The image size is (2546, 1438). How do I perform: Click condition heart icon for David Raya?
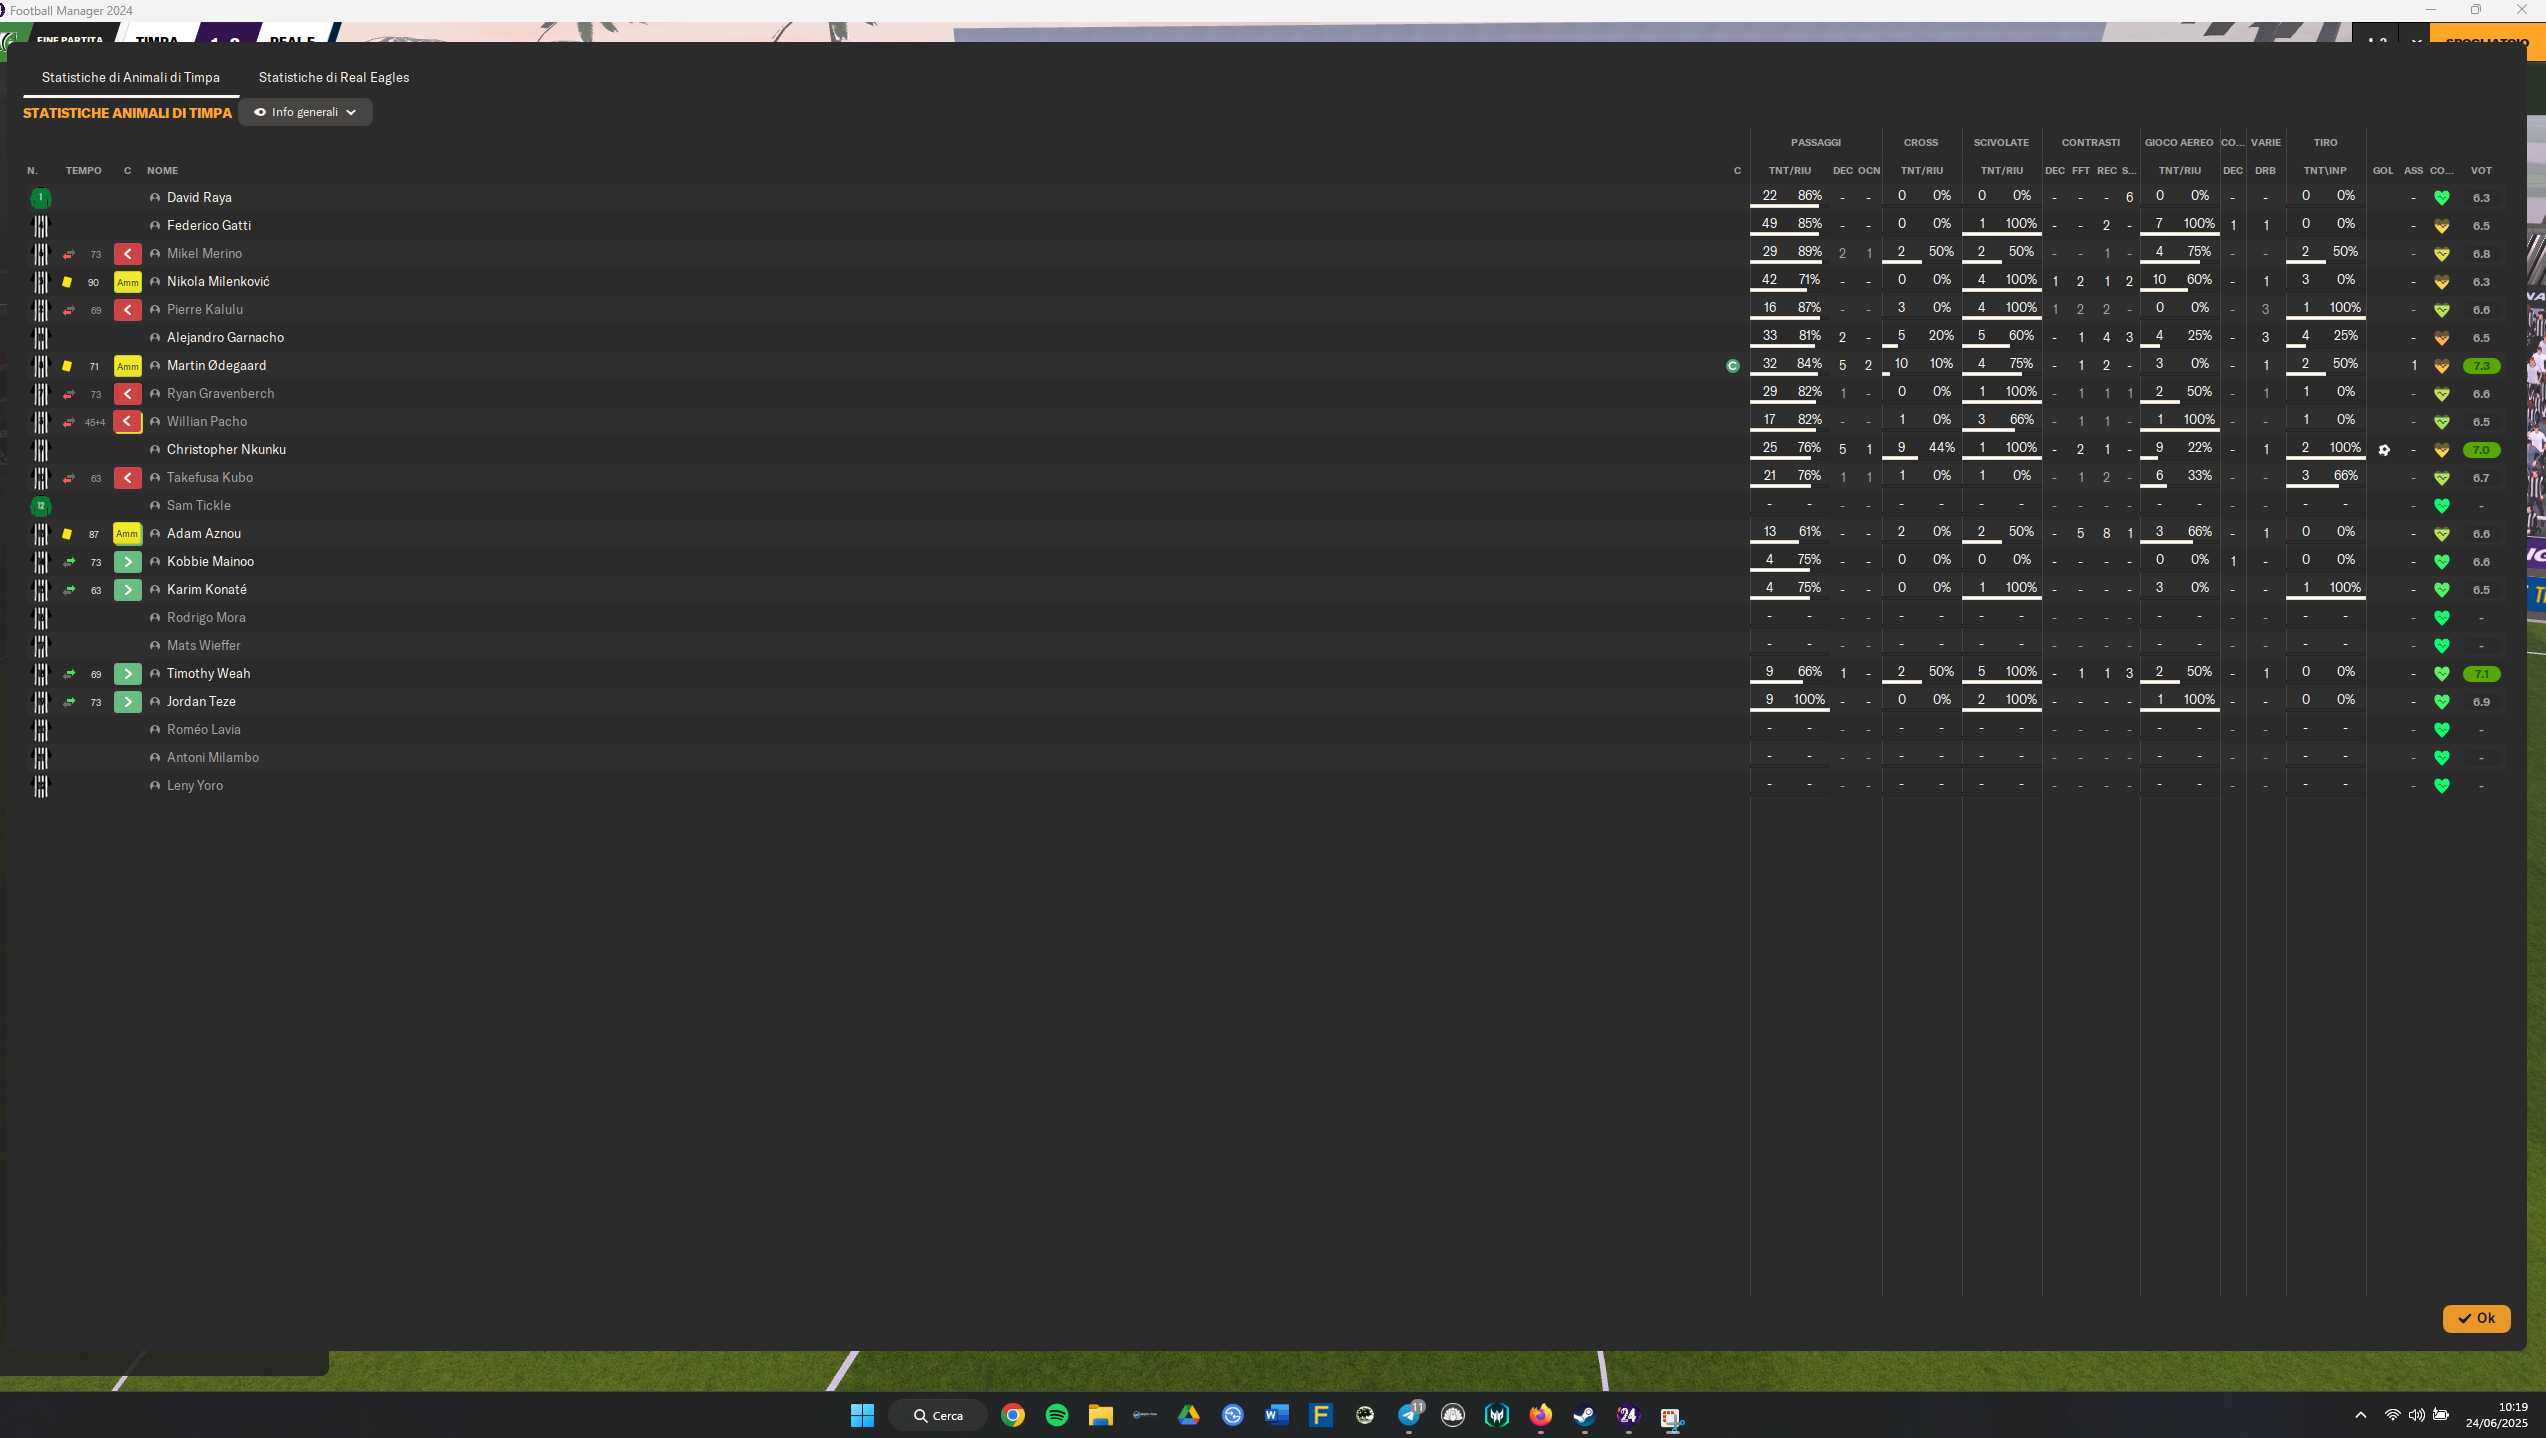tap(2441, 198)
